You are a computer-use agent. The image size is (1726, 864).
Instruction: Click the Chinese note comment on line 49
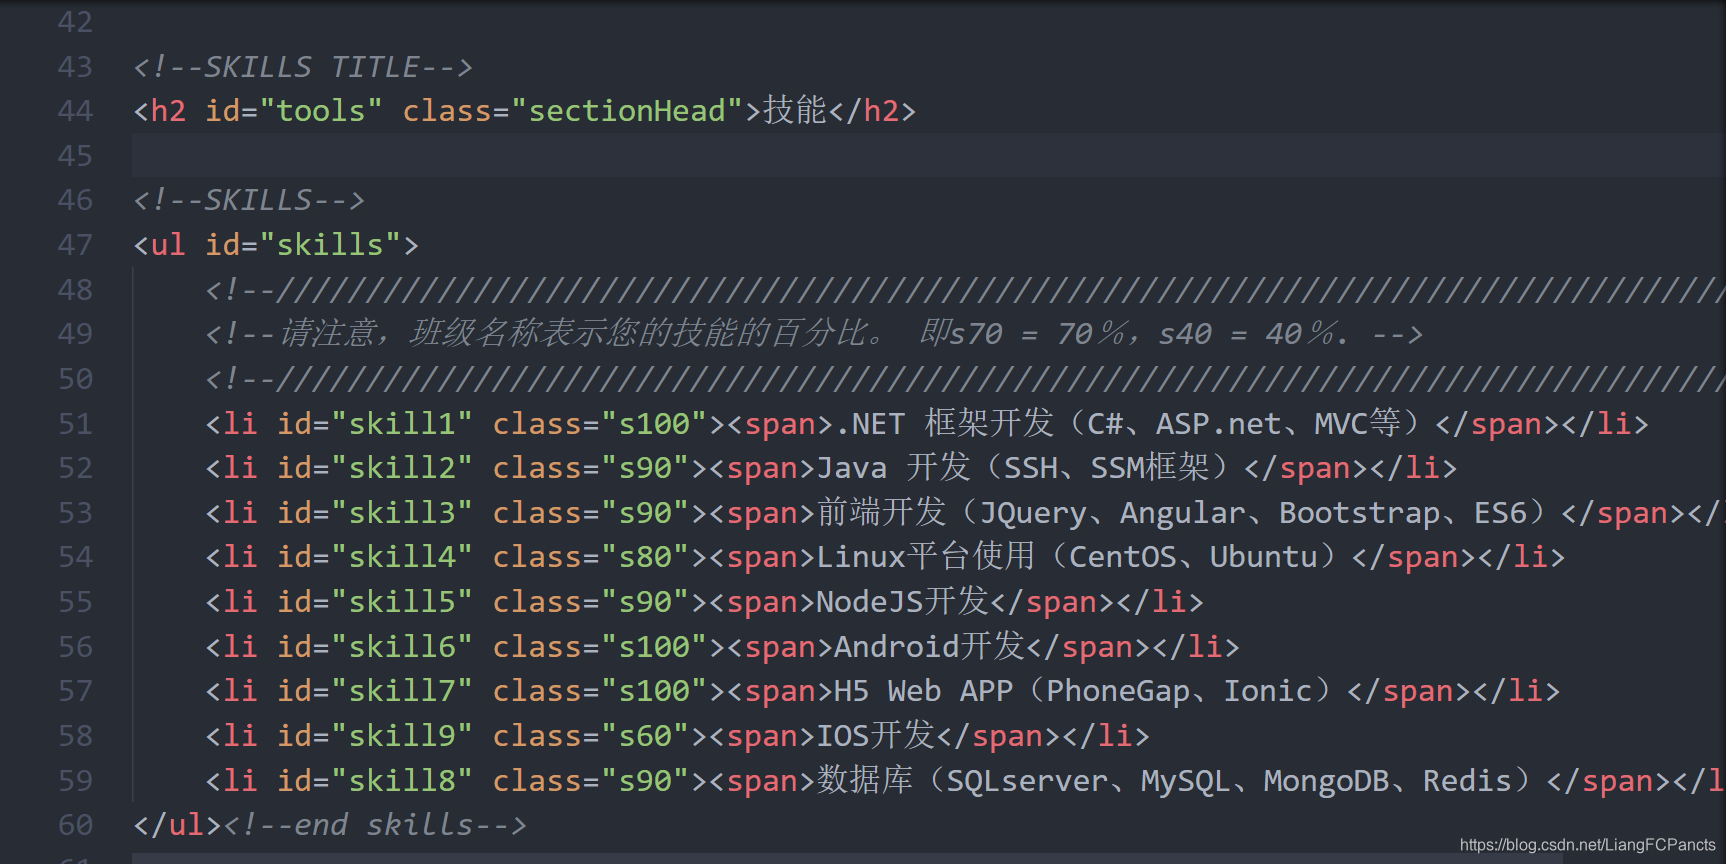(814, 333)
